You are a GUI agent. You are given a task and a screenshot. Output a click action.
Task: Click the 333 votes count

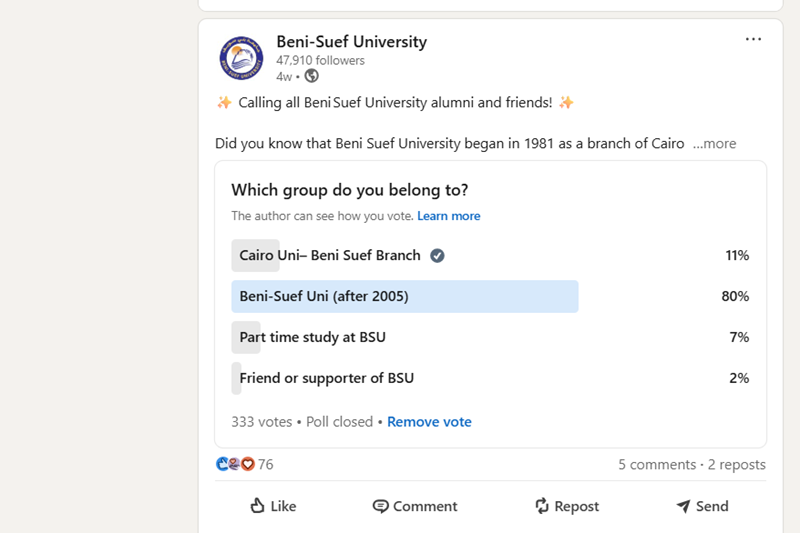click(x=261, y=422)
